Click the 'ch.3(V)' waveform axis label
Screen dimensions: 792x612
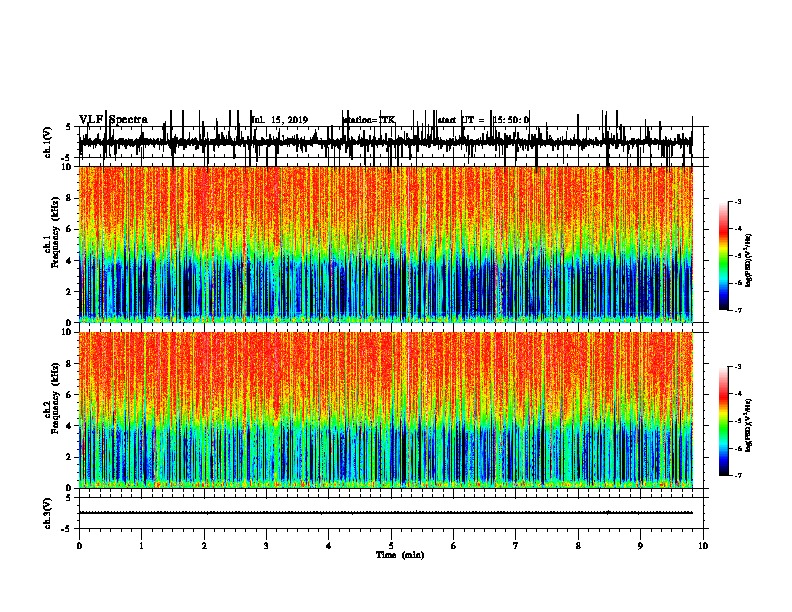click(47, 513)
